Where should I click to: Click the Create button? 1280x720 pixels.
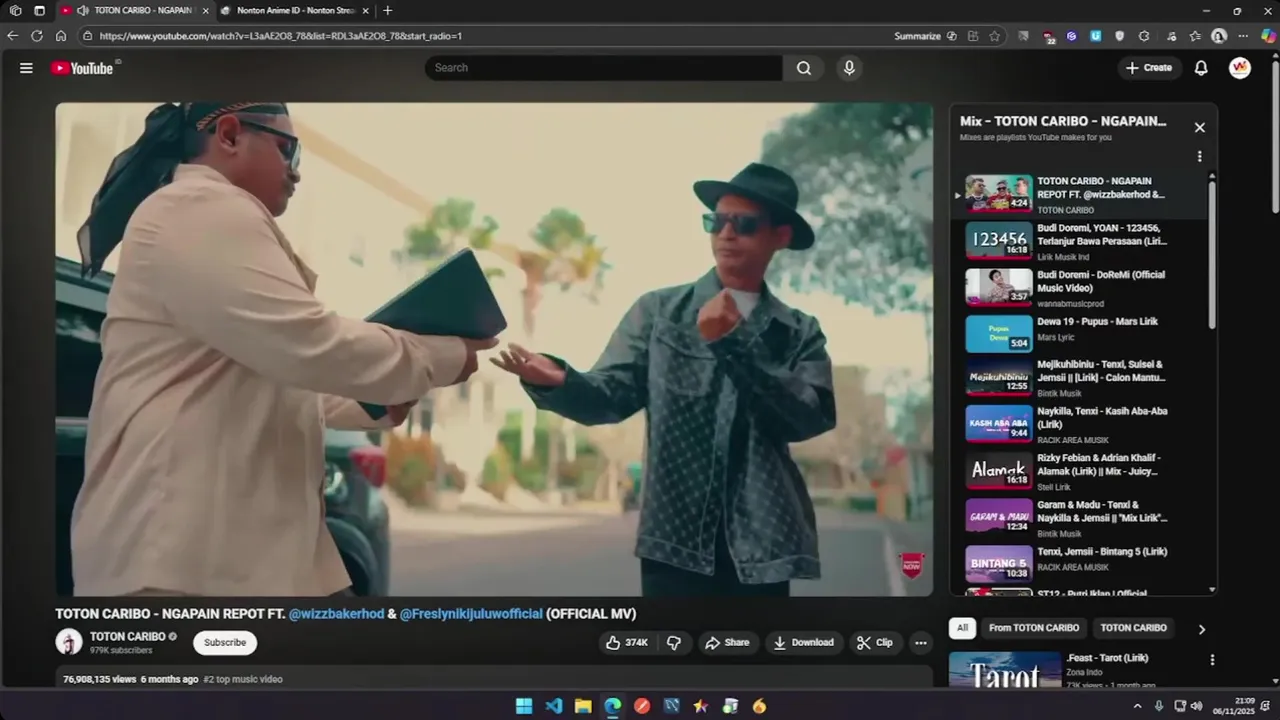(x=1148, y=68)
